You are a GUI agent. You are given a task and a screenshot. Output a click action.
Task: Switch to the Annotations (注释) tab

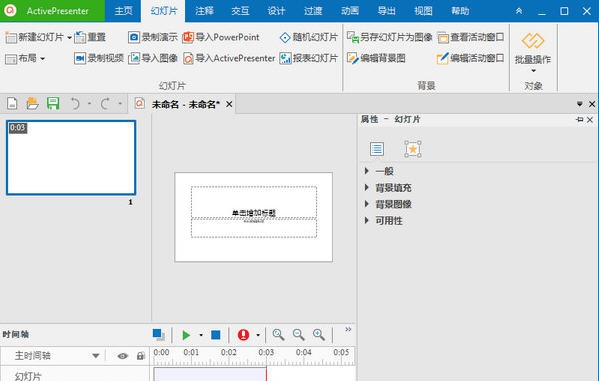204,11
